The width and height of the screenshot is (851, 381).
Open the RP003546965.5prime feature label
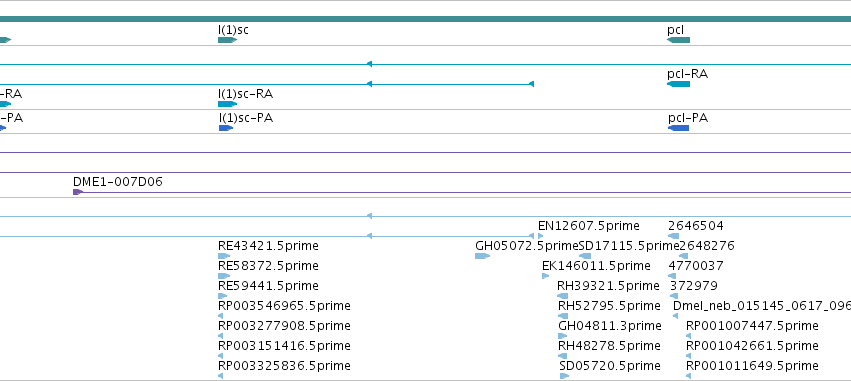284,306
